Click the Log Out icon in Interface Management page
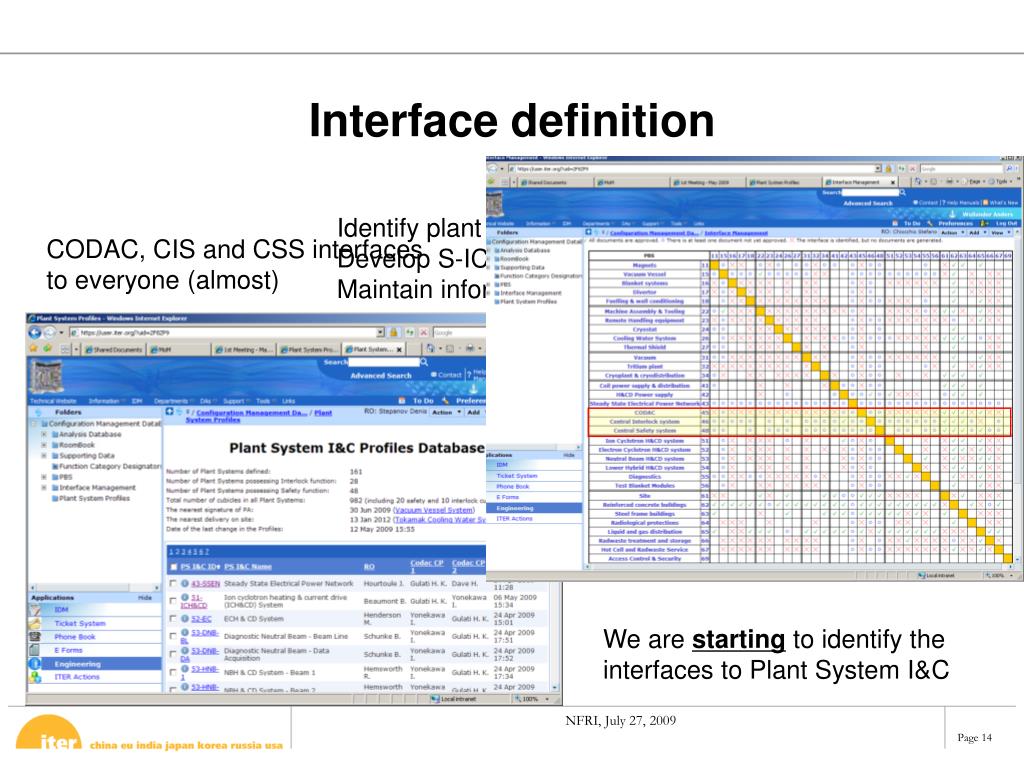 985,223
